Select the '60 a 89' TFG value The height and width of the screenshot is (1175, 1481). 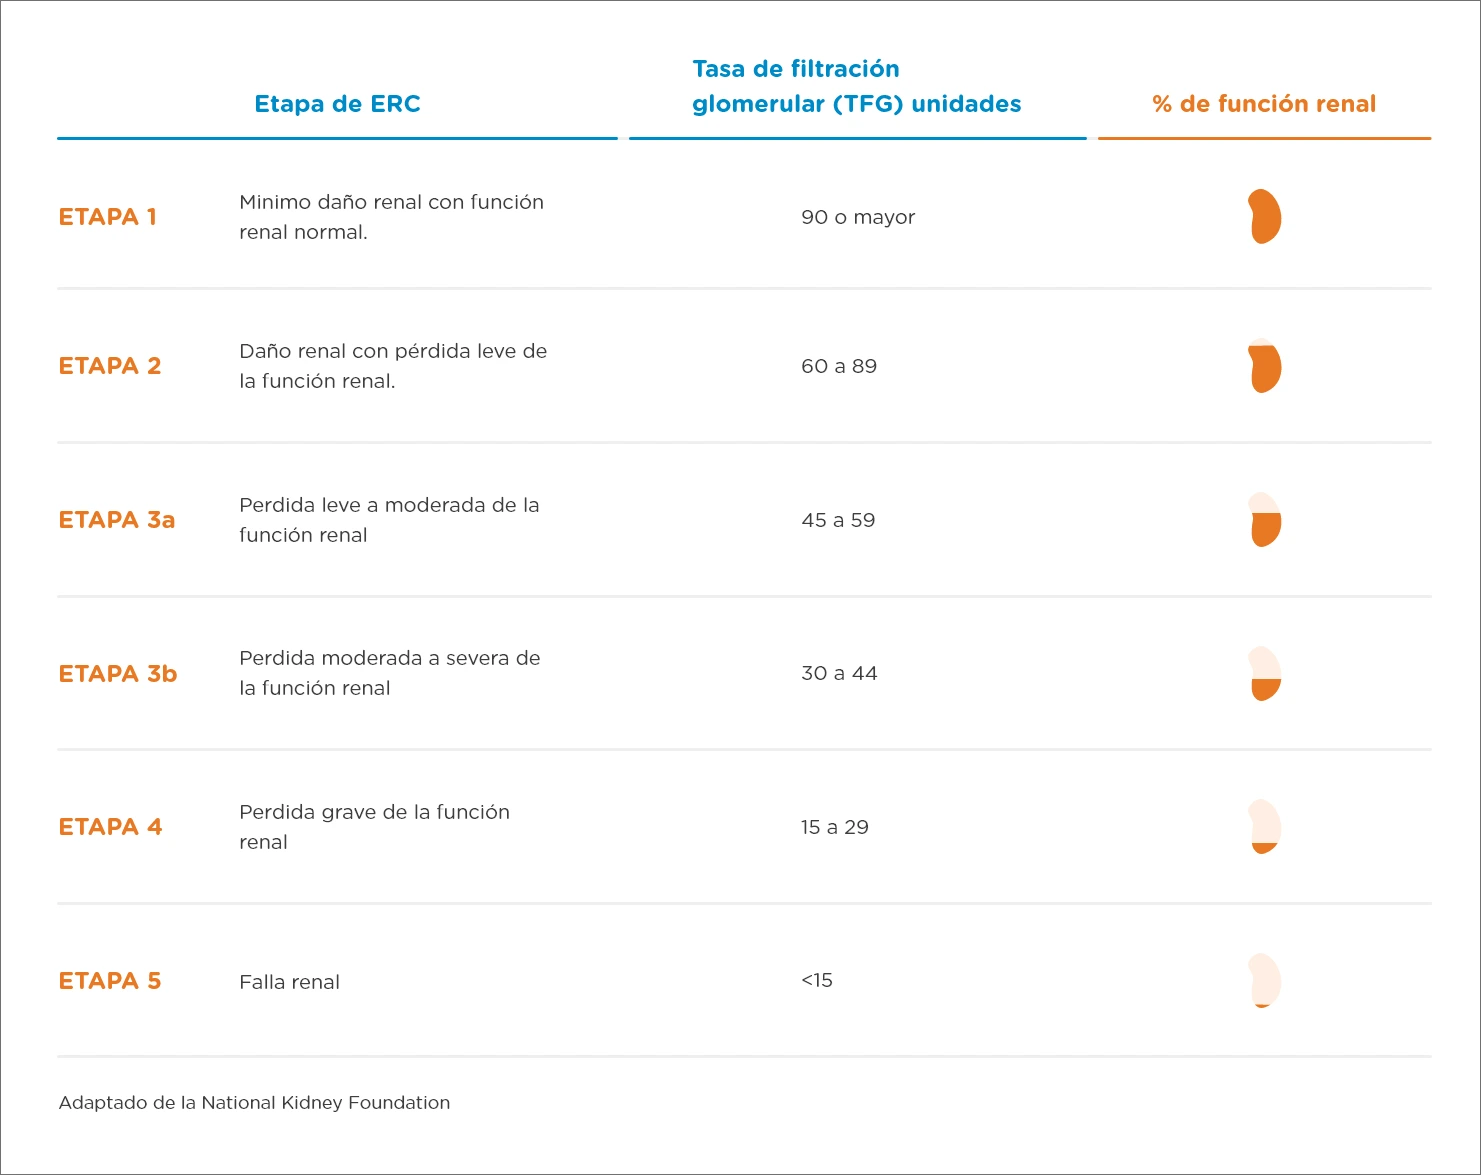[x=839, y=366]
